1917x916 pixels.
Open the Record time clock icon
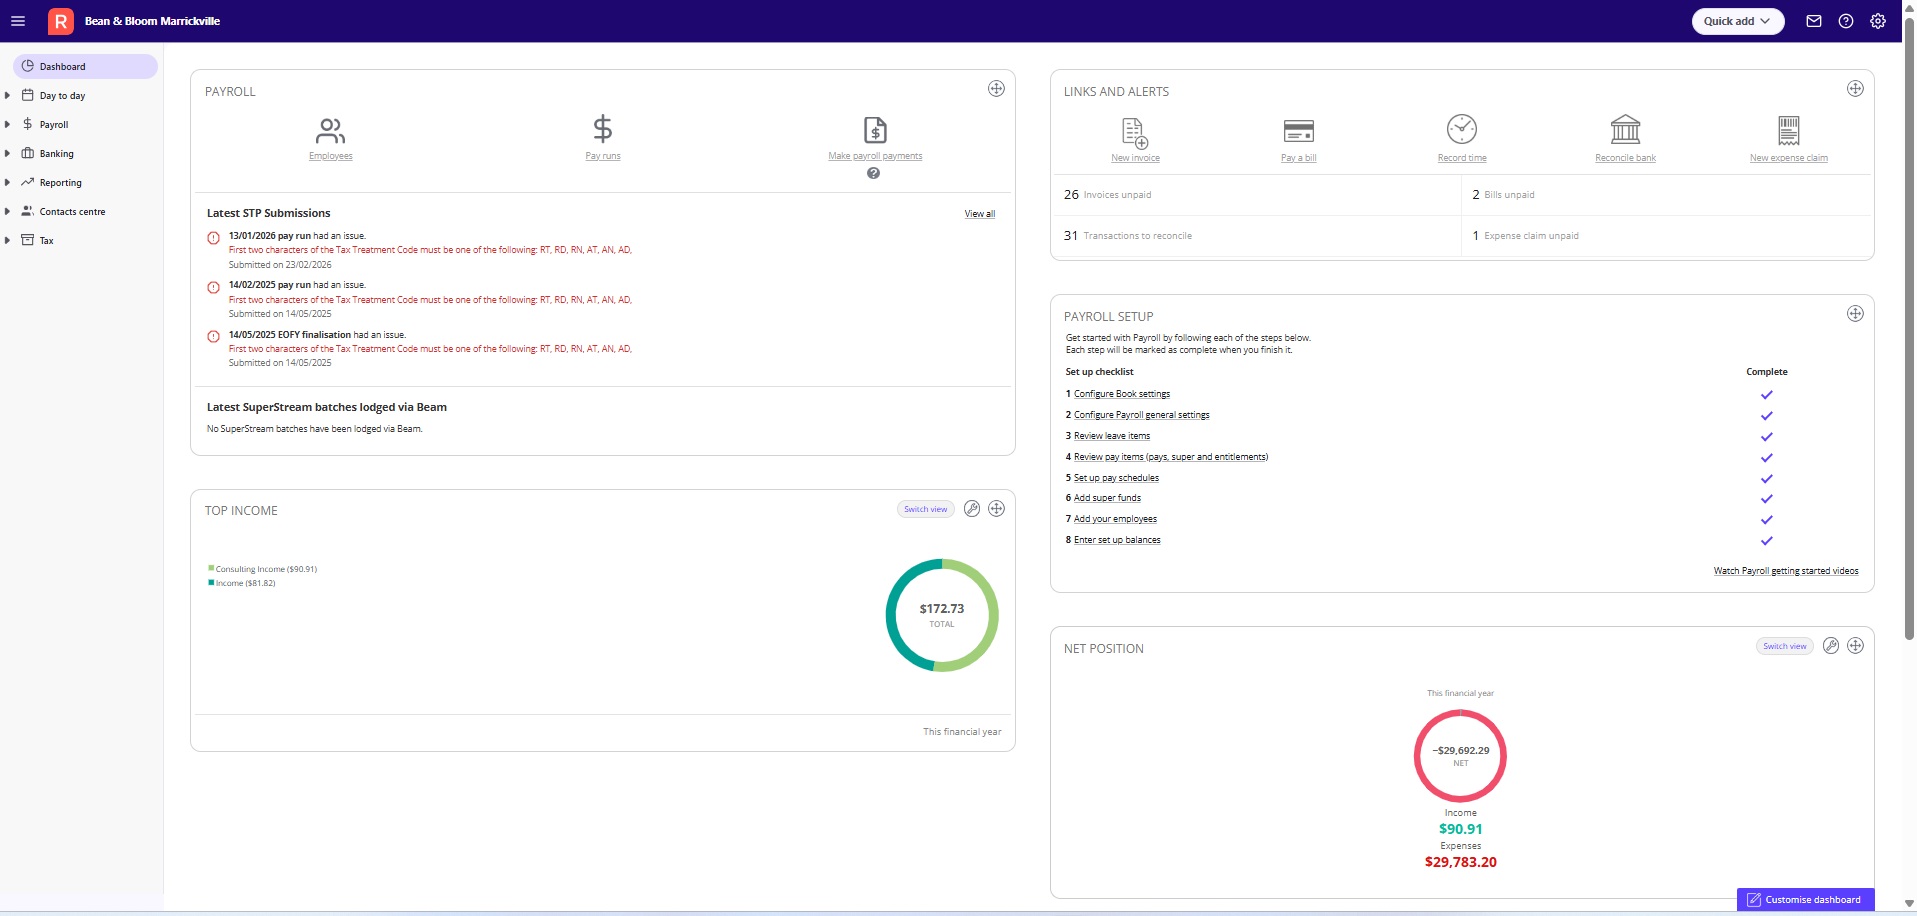(x=1462, y=129)
